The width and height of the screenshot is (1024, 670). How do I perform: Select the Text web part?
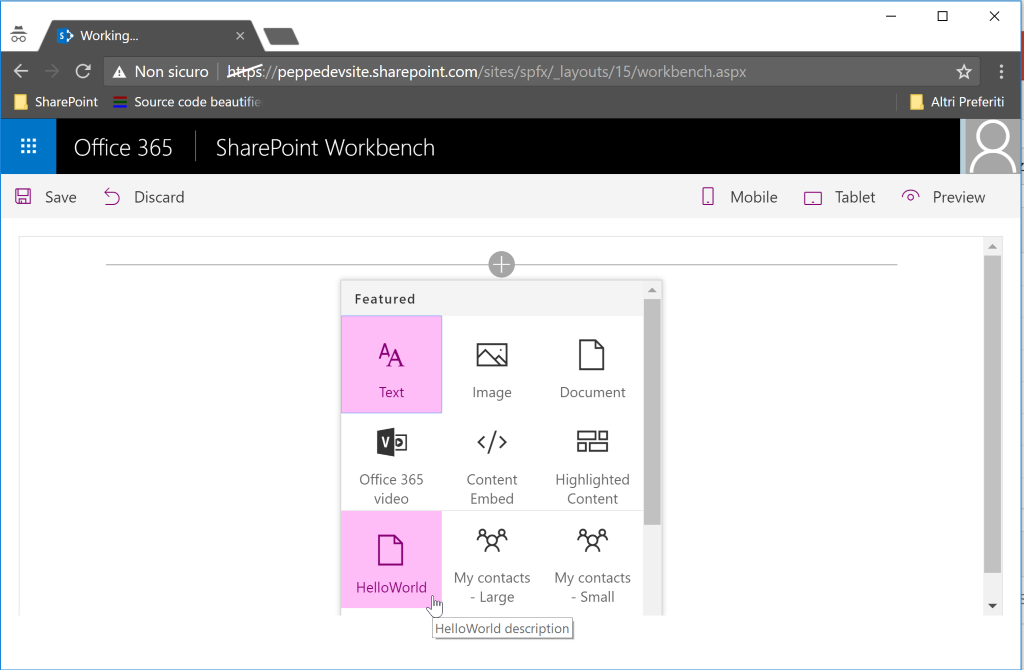click(x=391, y=364)
